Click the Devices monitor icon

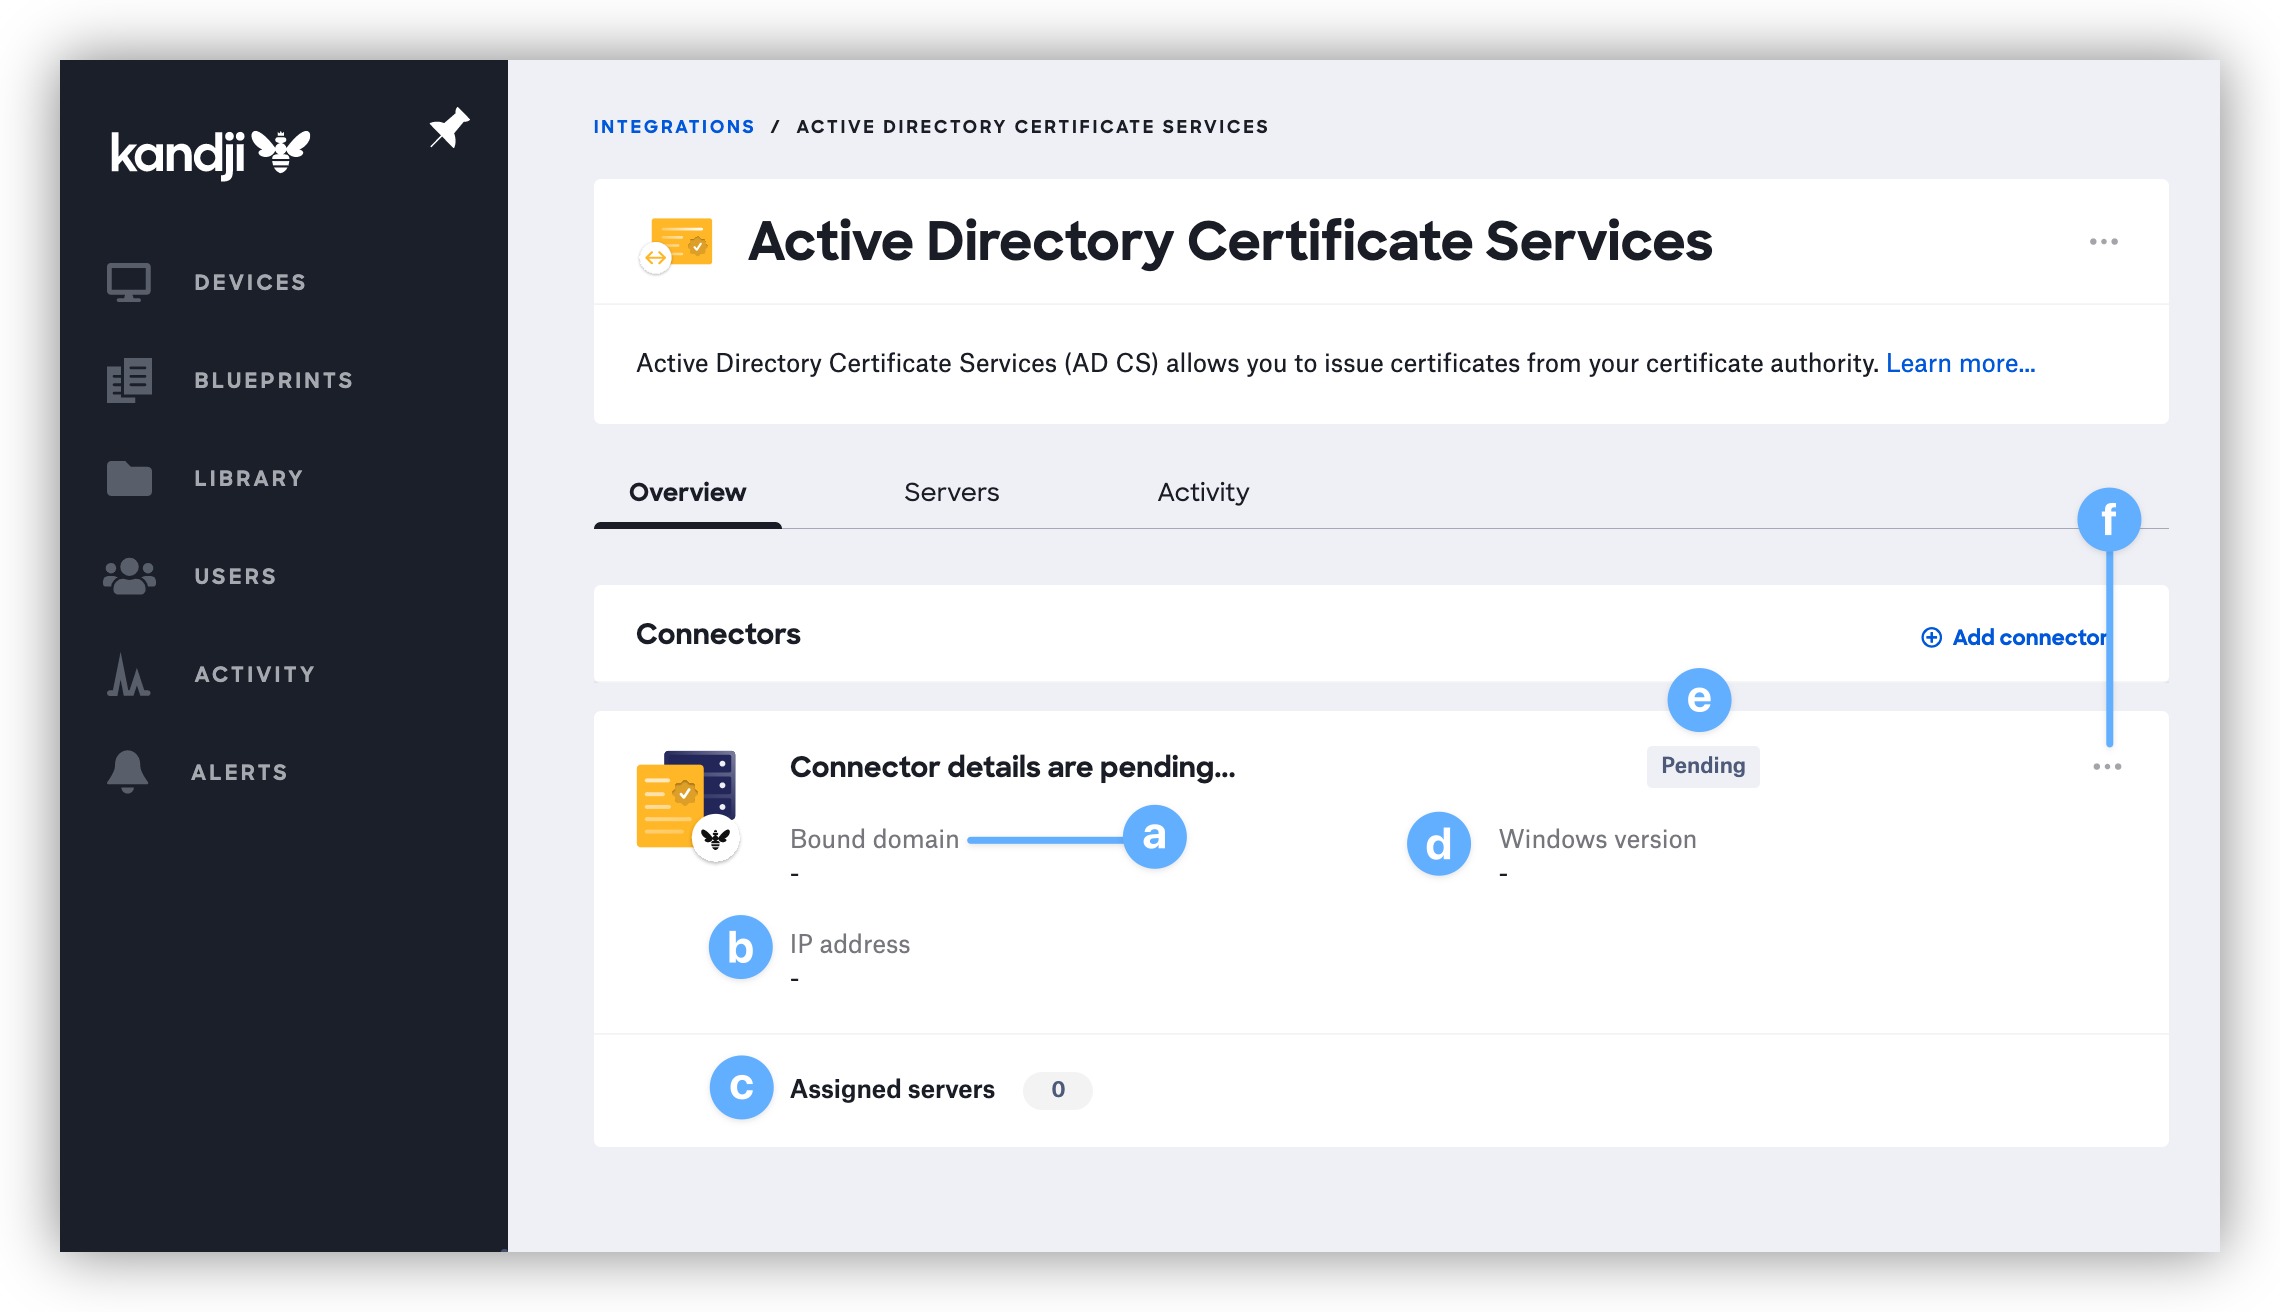point(129,282)
